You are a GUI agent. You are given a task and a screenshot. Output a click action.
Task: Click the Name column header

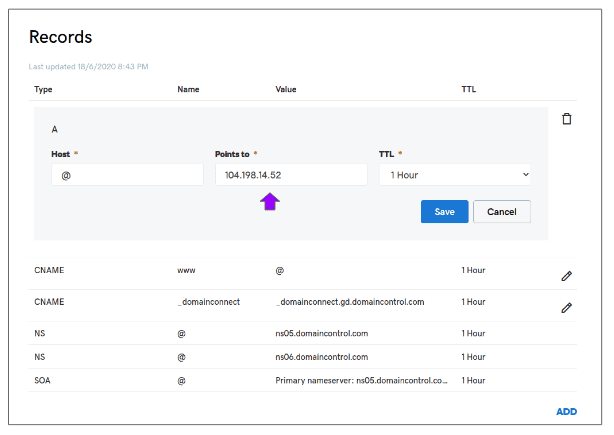pyautogui.click(x=188, y=89)
